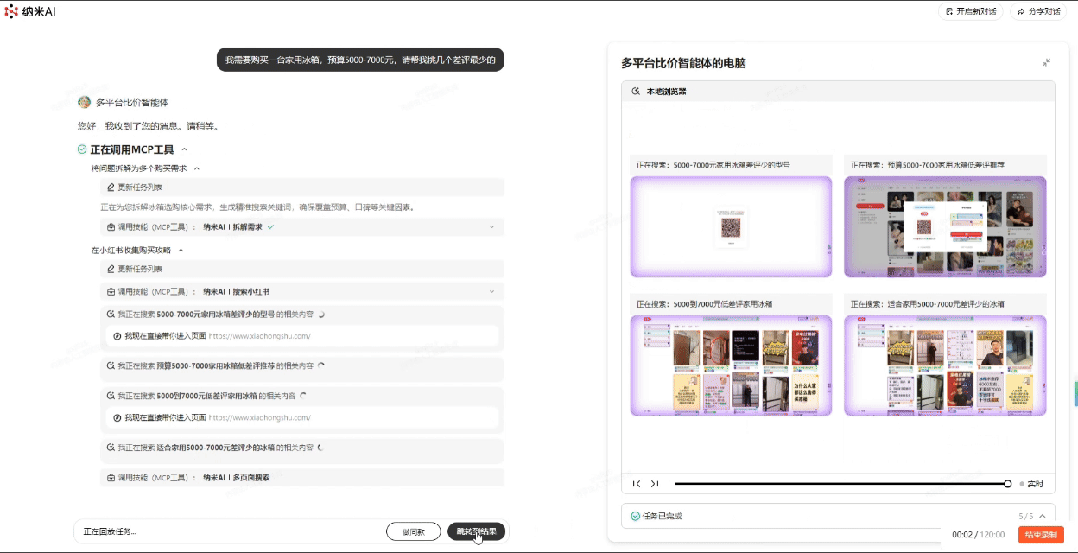Click the search icon on 适合家用5000-7000元差评少的冰箱 row
The image size is (1078, 553).
point(111,447)
